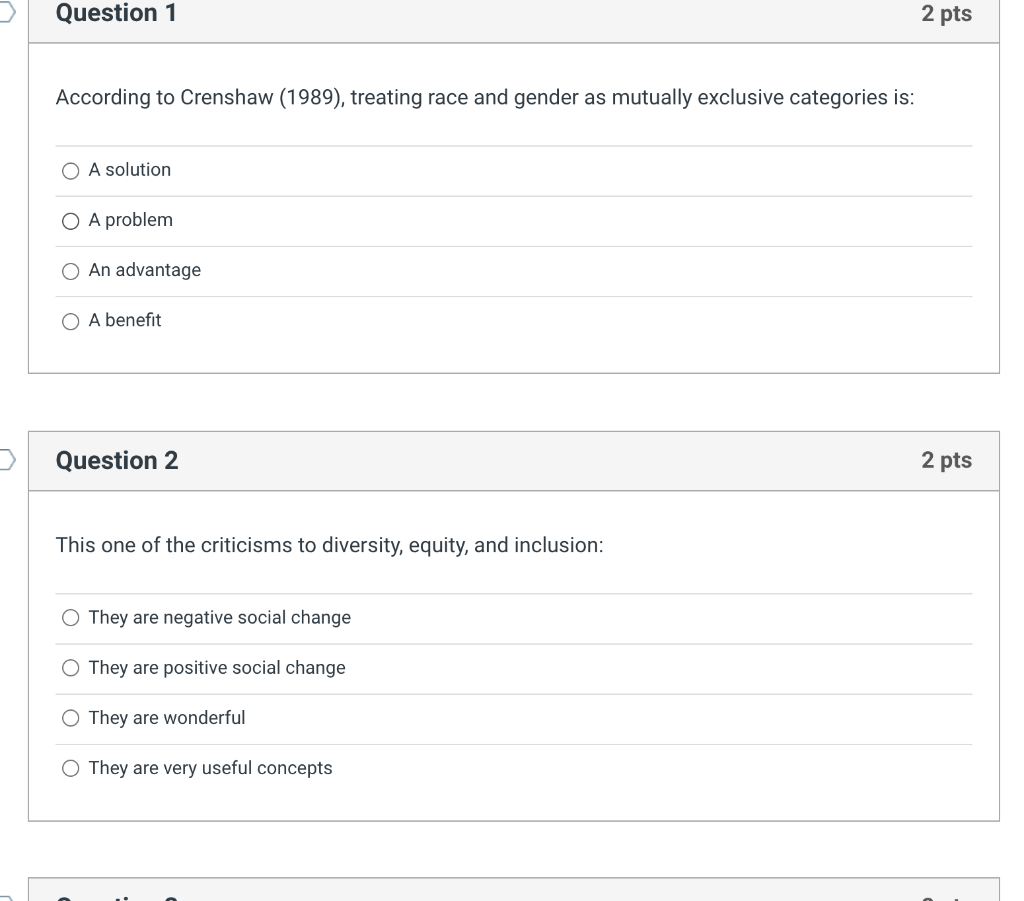Select "They are negative social change"
Image resolution: width=1024 pixels, height=901 pixels.
click(x=70, y=617)
